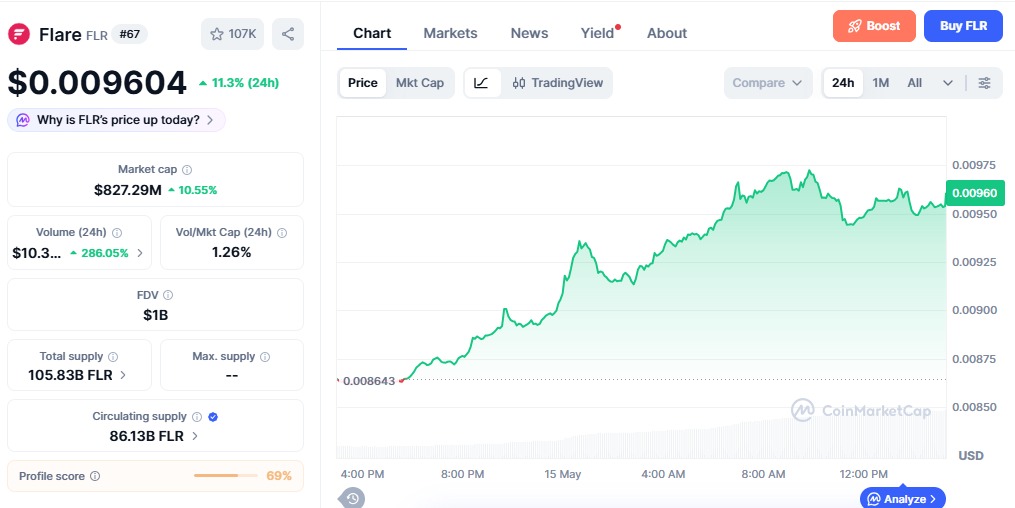Image resolution: width=1015 pixels, height=508 pixels.
Task: Open the News tab
Action: click(x=530, y=33)
